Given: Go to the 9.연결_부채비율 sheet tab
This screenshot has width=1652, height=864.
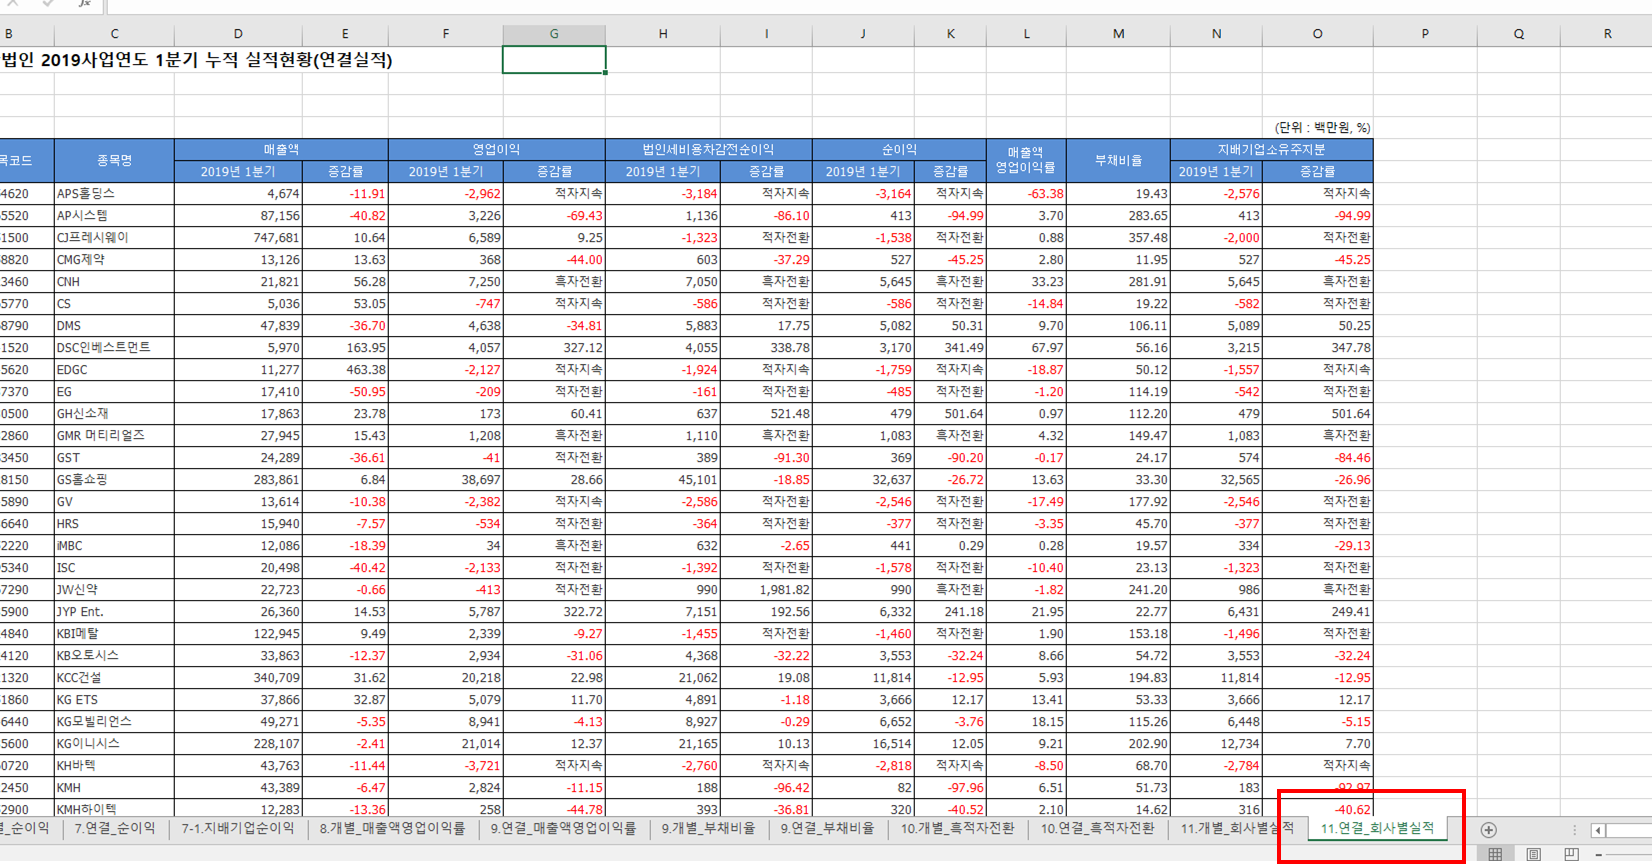Looking at the screenshot, I should tap(827, 828).
